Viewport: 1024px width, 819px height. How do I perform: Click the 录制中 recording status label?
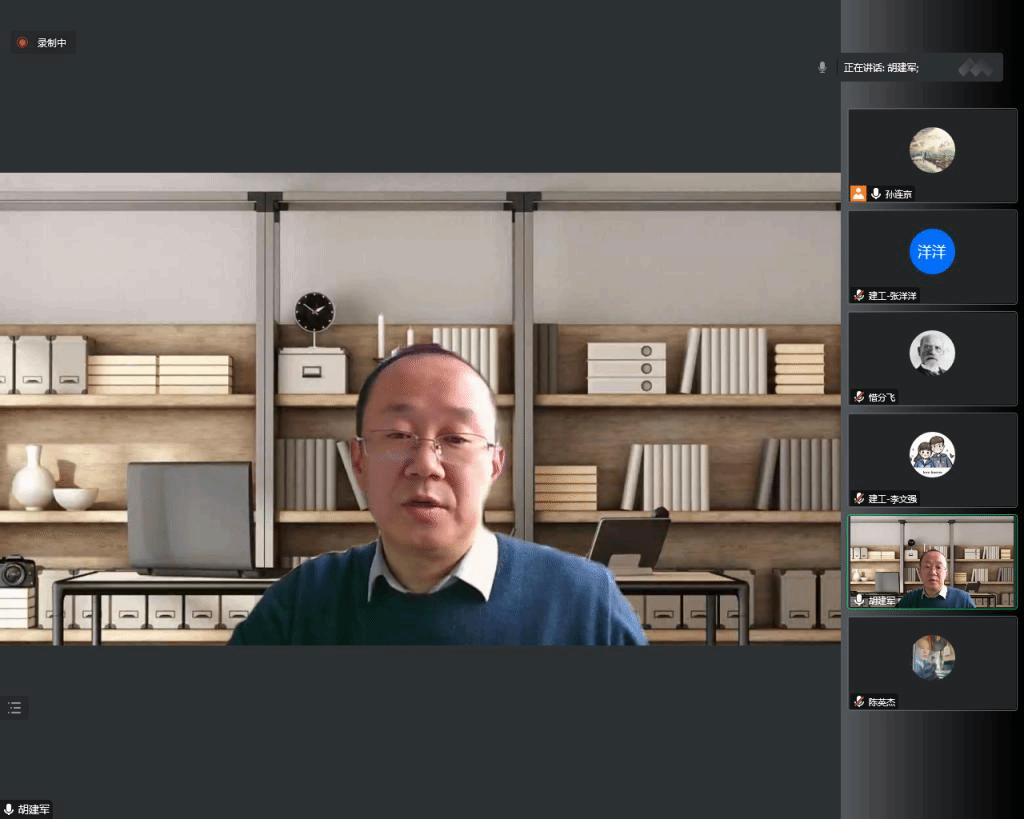click(52, 43)
